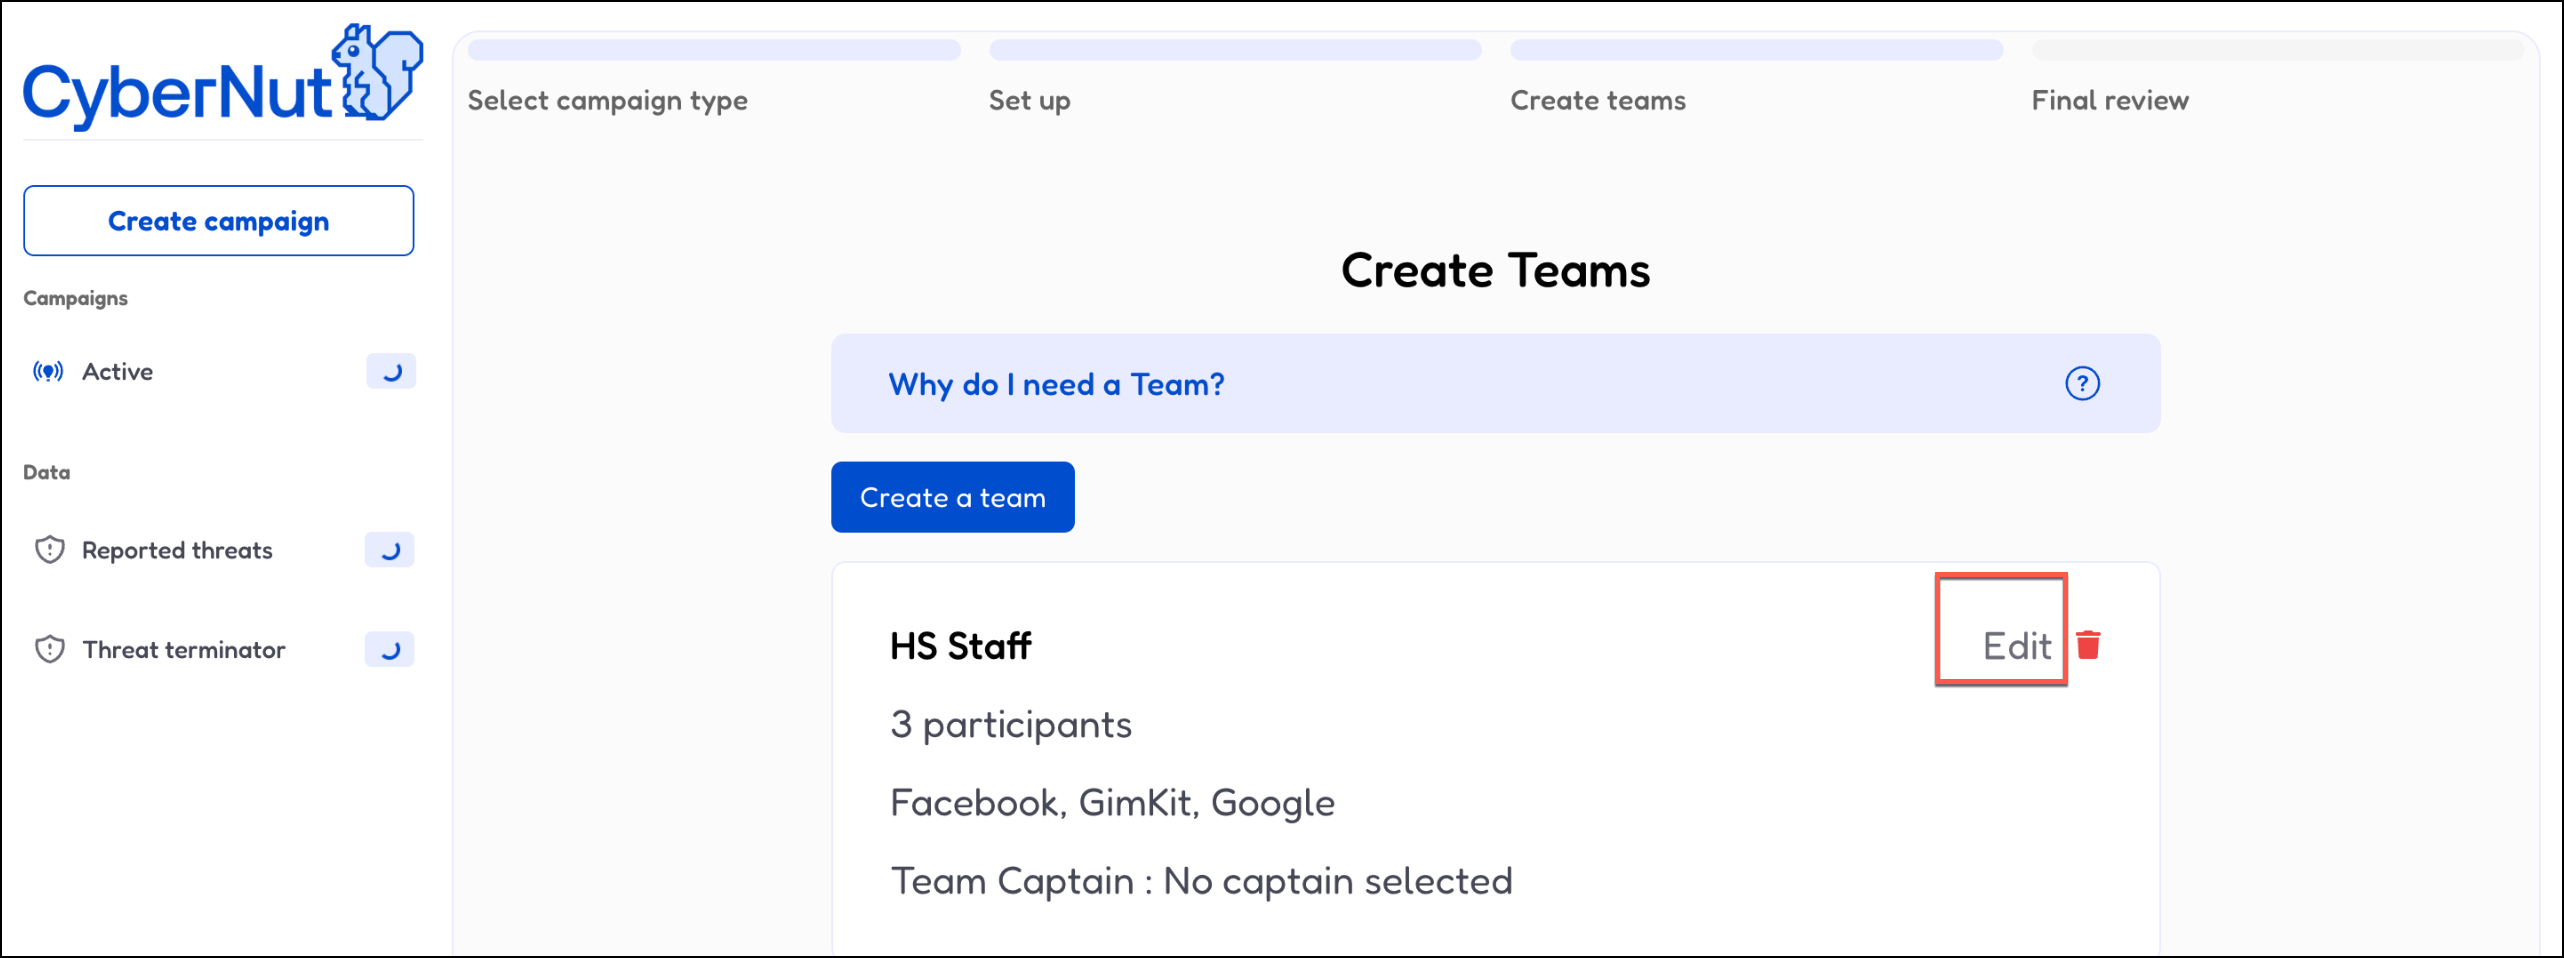Open Threat terminator in the sidebar

(183, 650)
